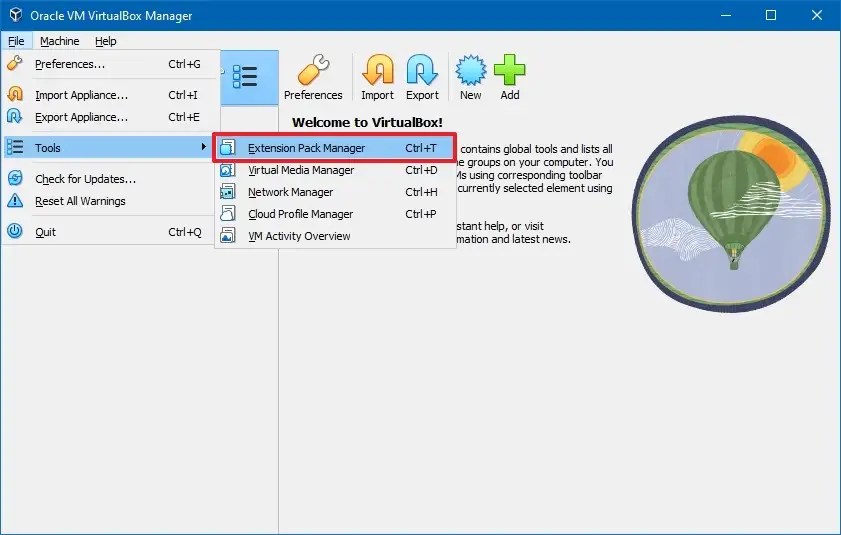Click the Extension Pack Manager icon
This screenshot has width=841, height=535.
228,148
